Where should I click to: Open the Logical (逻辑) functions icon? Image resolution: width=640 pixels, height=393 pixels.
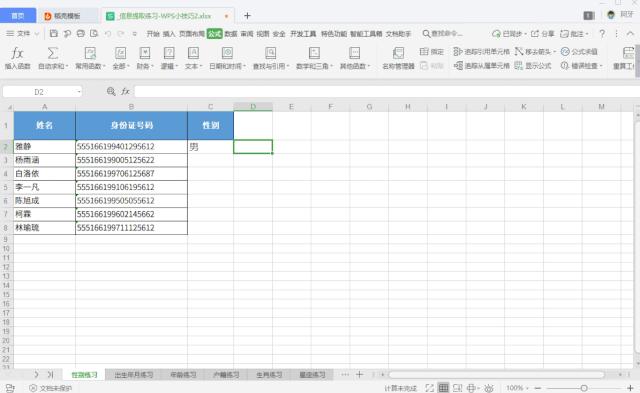click(169, 53)
